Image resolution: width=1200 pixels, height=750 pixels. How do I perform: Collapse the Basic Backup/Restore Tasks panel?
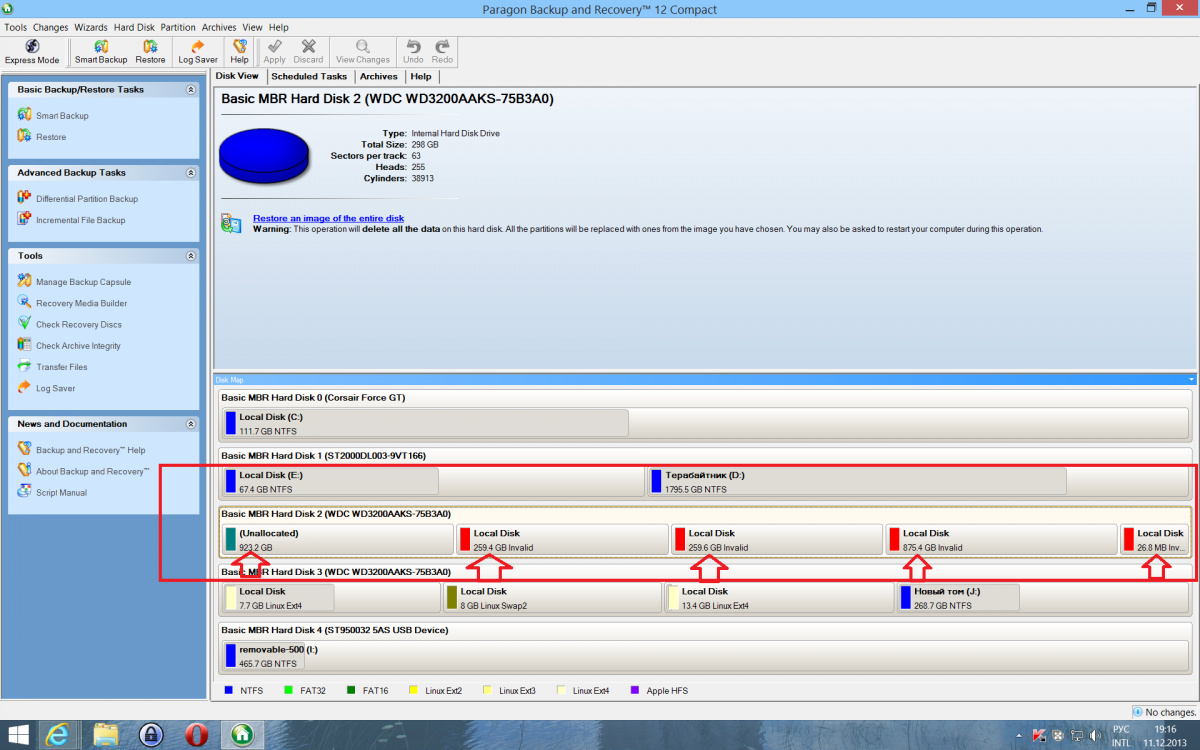pyautogui.click(x=190, y=90)
